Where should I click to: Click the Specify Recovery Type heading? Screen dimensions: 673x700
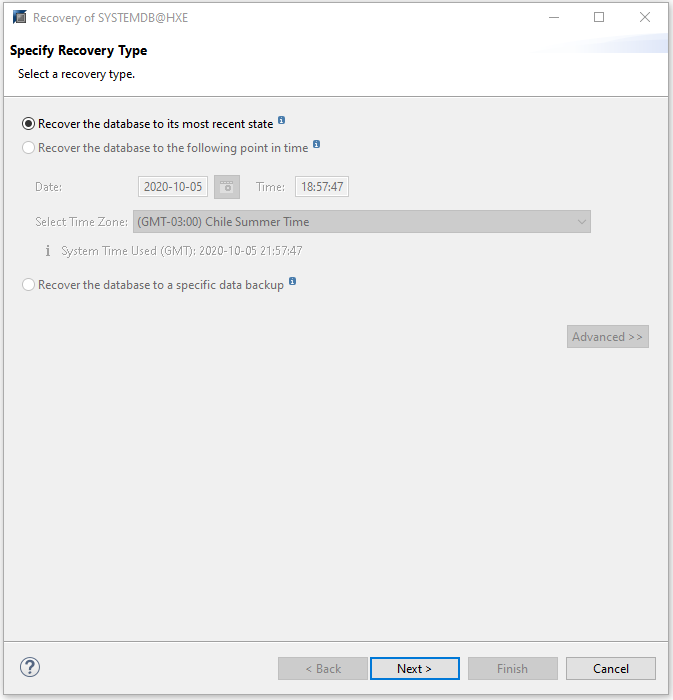pyautogui.click(x=79, y=50)
